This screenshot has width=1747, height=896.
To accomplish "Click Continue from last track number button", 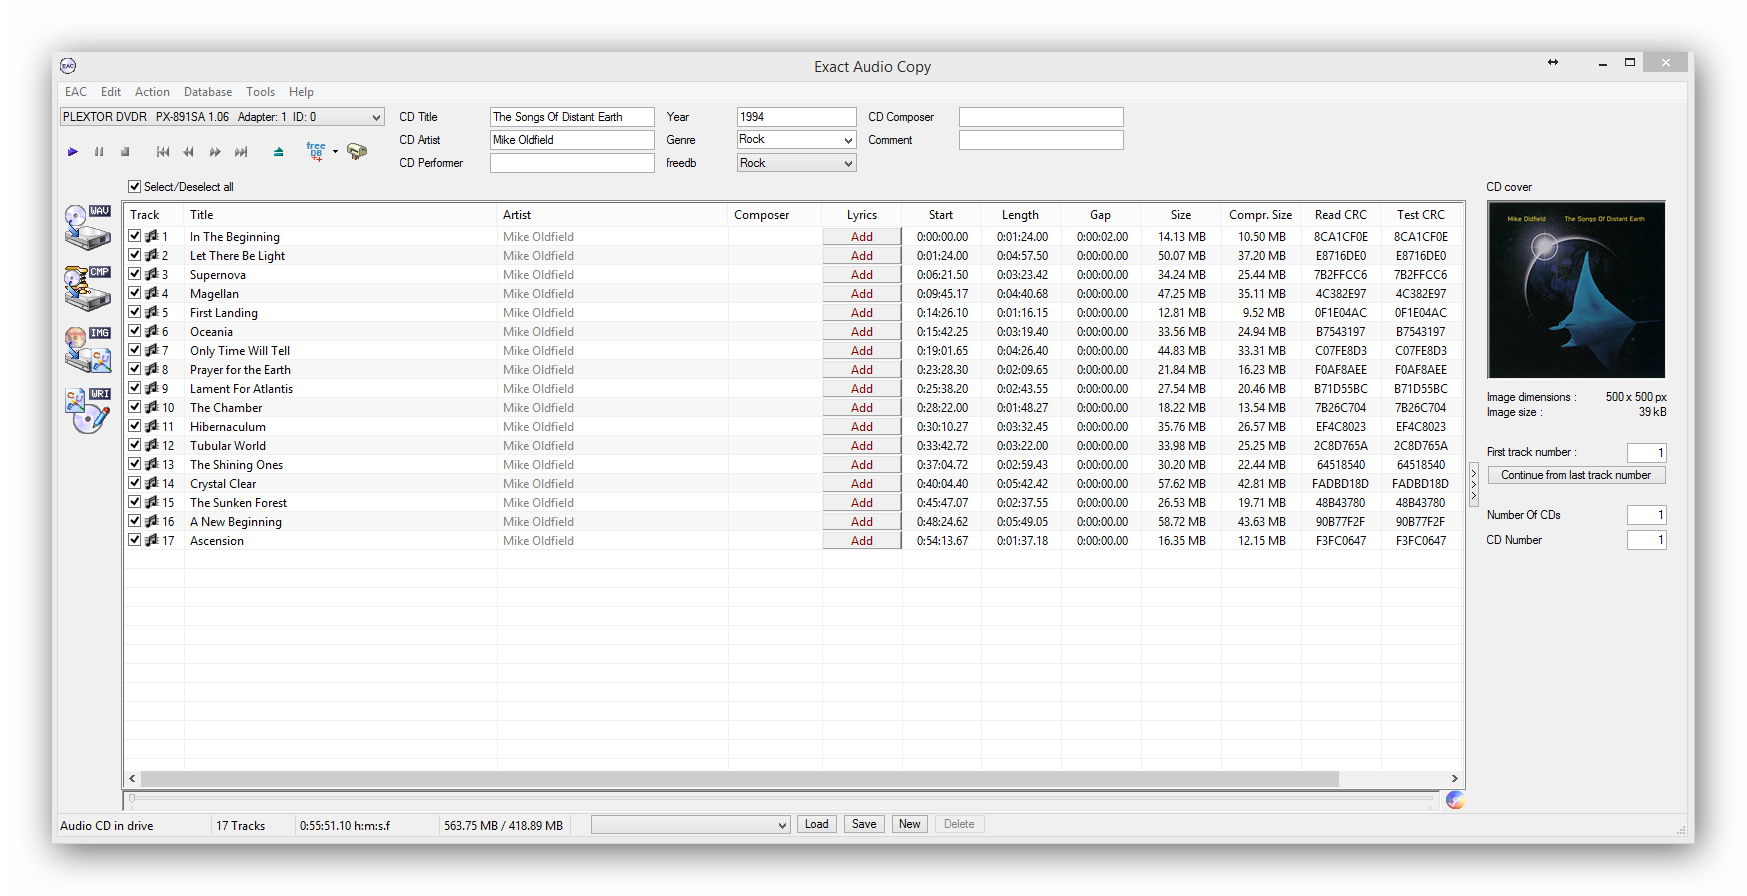I will (1575, 475).
